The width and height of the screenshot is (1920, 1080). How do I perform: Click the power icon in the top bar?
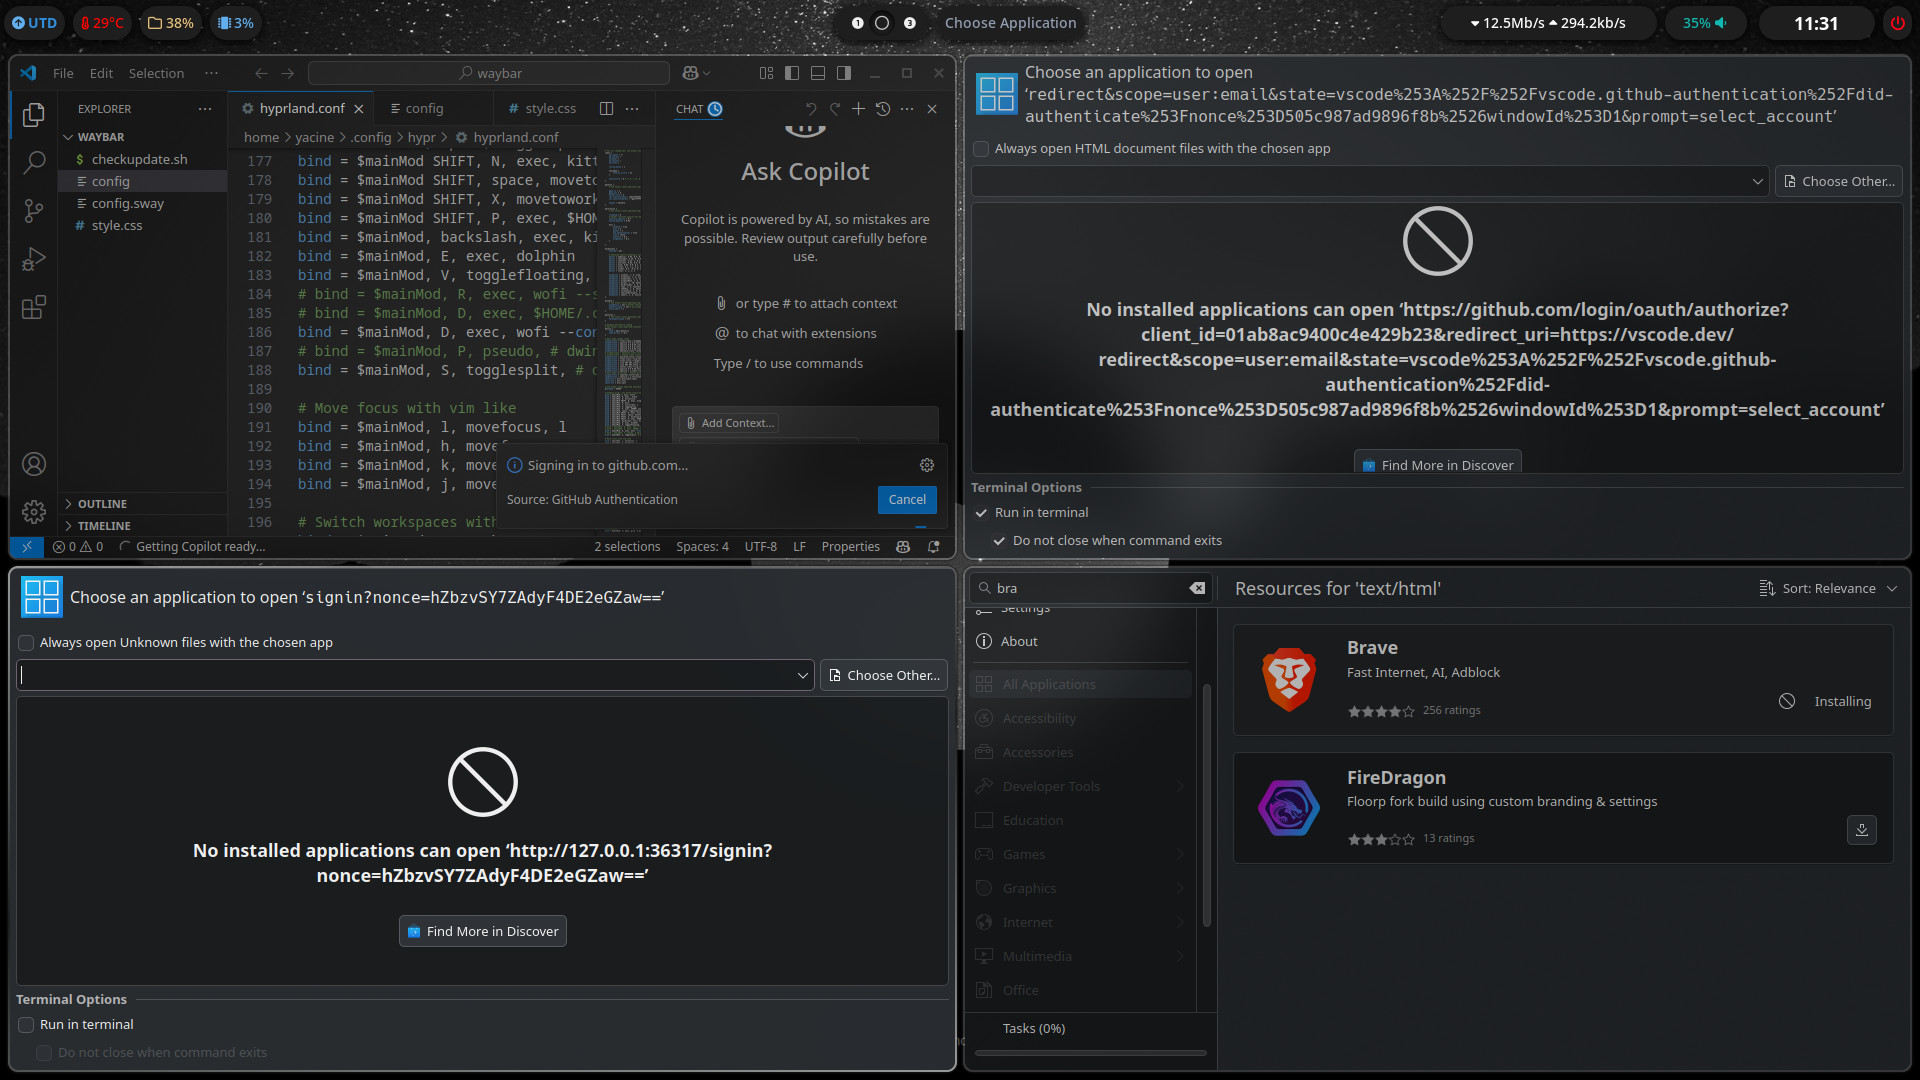(x=1897, y=23)
